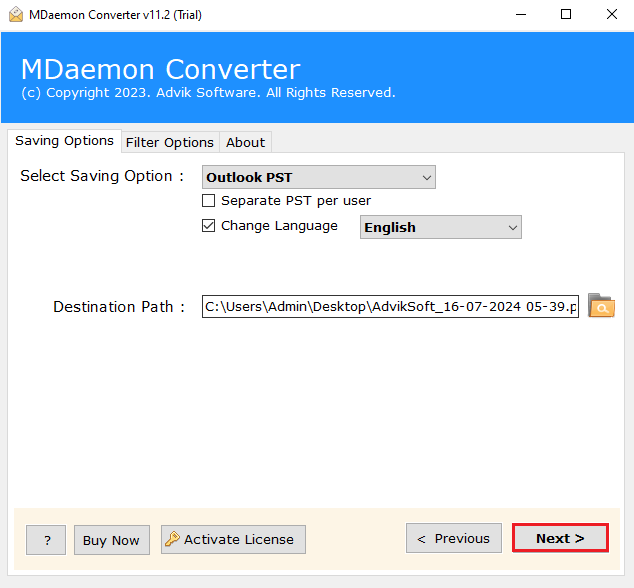
Task: Click the MDaemon Converter envelope title icon
Action: [16, 15]
